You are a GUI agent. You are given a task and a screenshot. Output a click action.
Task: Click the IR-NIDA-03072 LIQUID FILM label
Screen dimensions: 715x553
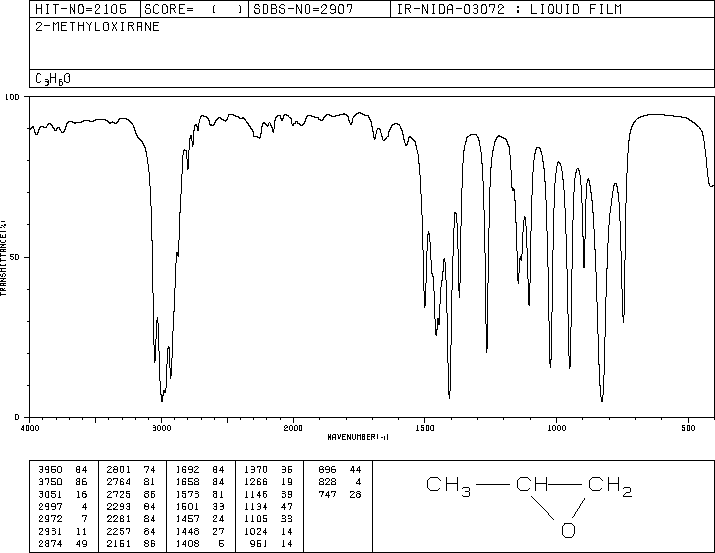[509, 9]
